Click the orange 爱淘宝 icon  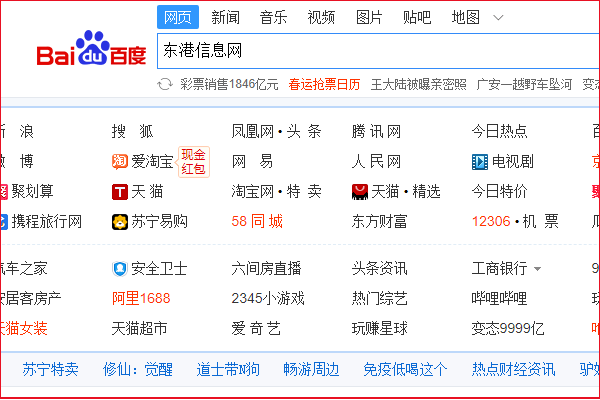tap(120, 162)
